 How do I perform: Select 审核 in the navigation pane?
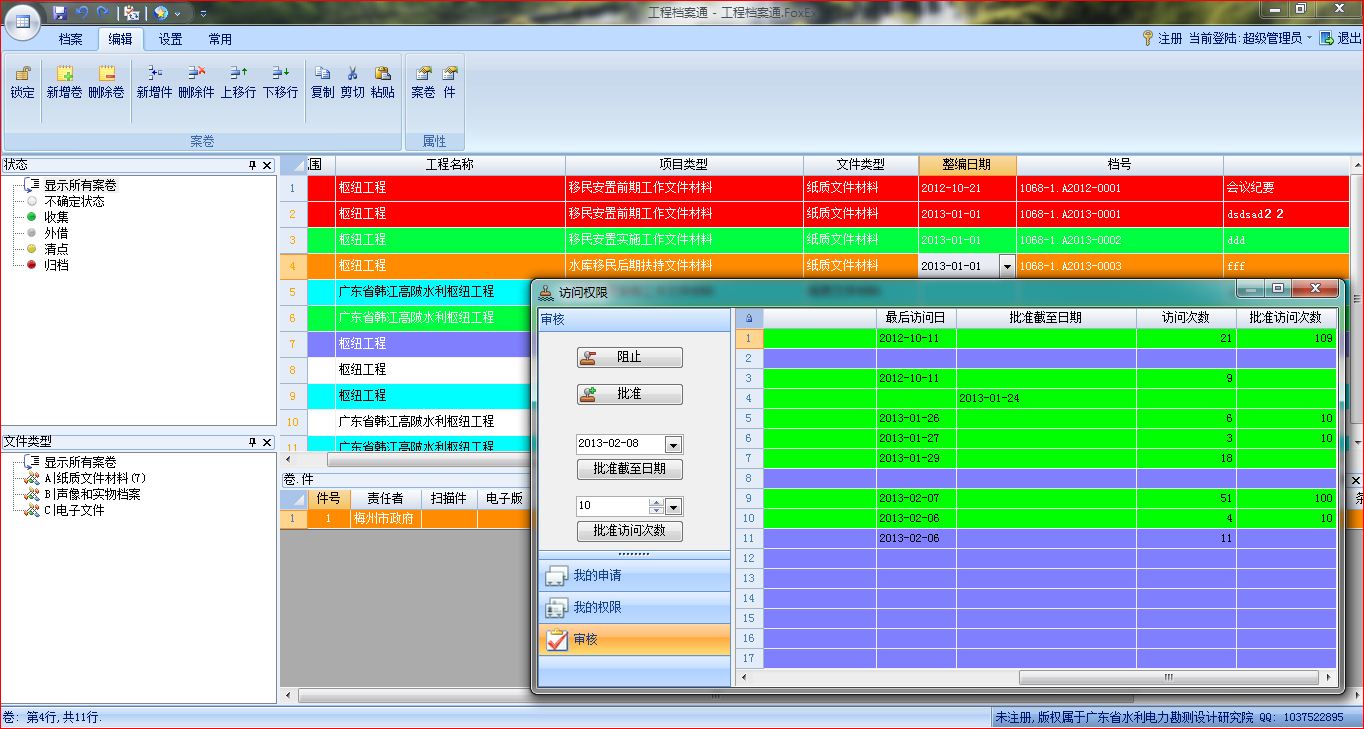coord(635,639)
